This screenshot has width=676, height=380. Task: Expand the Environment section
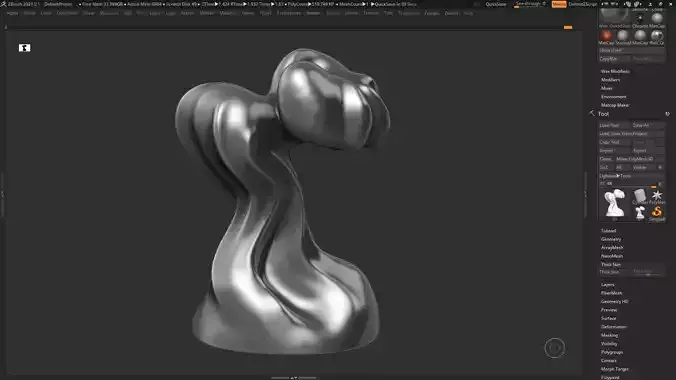pos(613,97)
